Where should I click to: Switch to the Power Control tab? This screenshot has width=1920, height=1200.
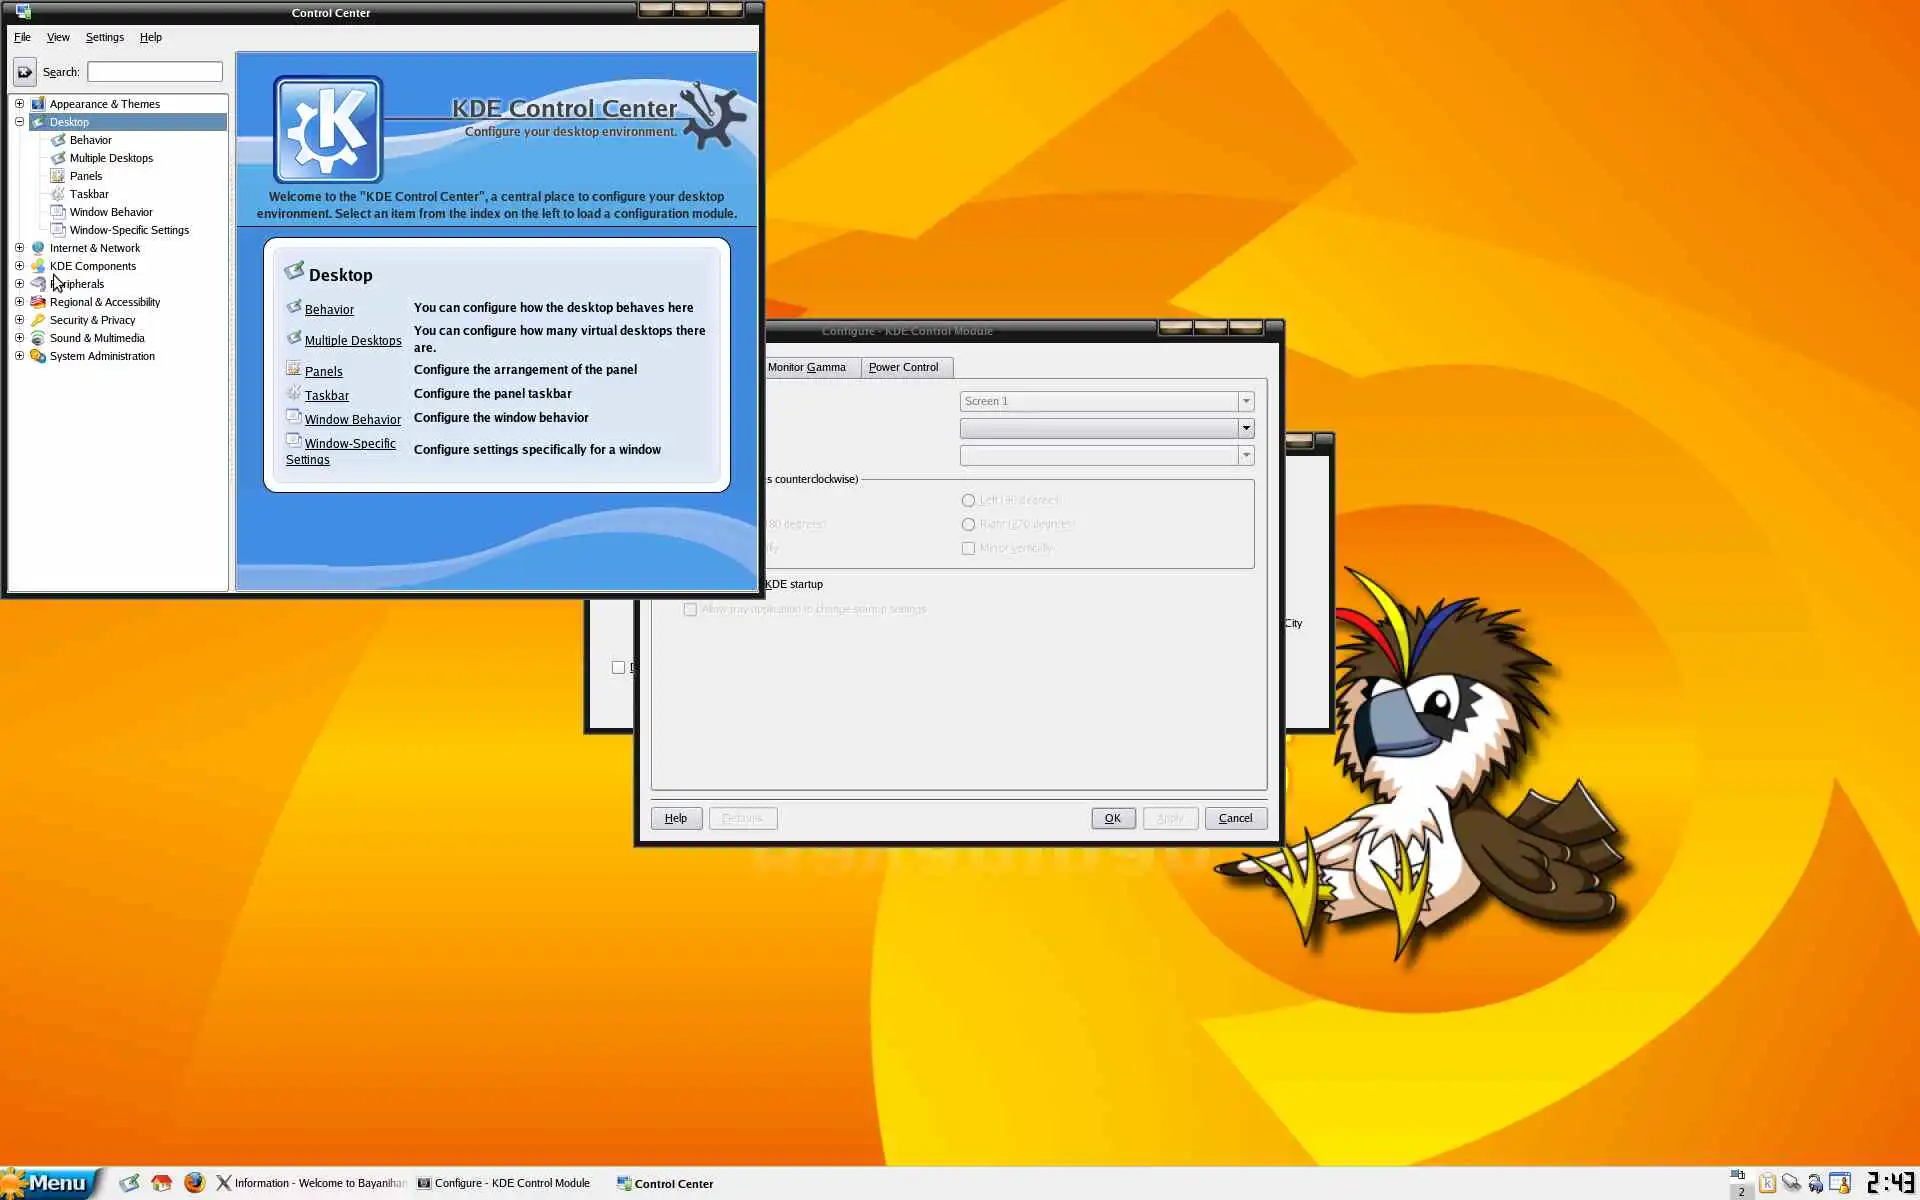[903, 367]
